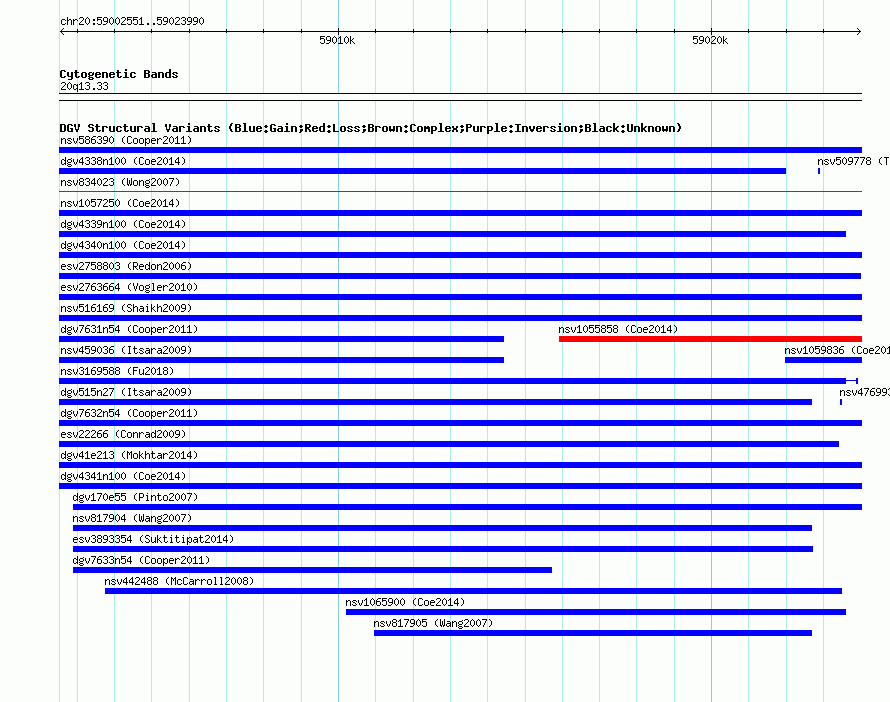Click the nsv1059836 variant label

point(837,350)
